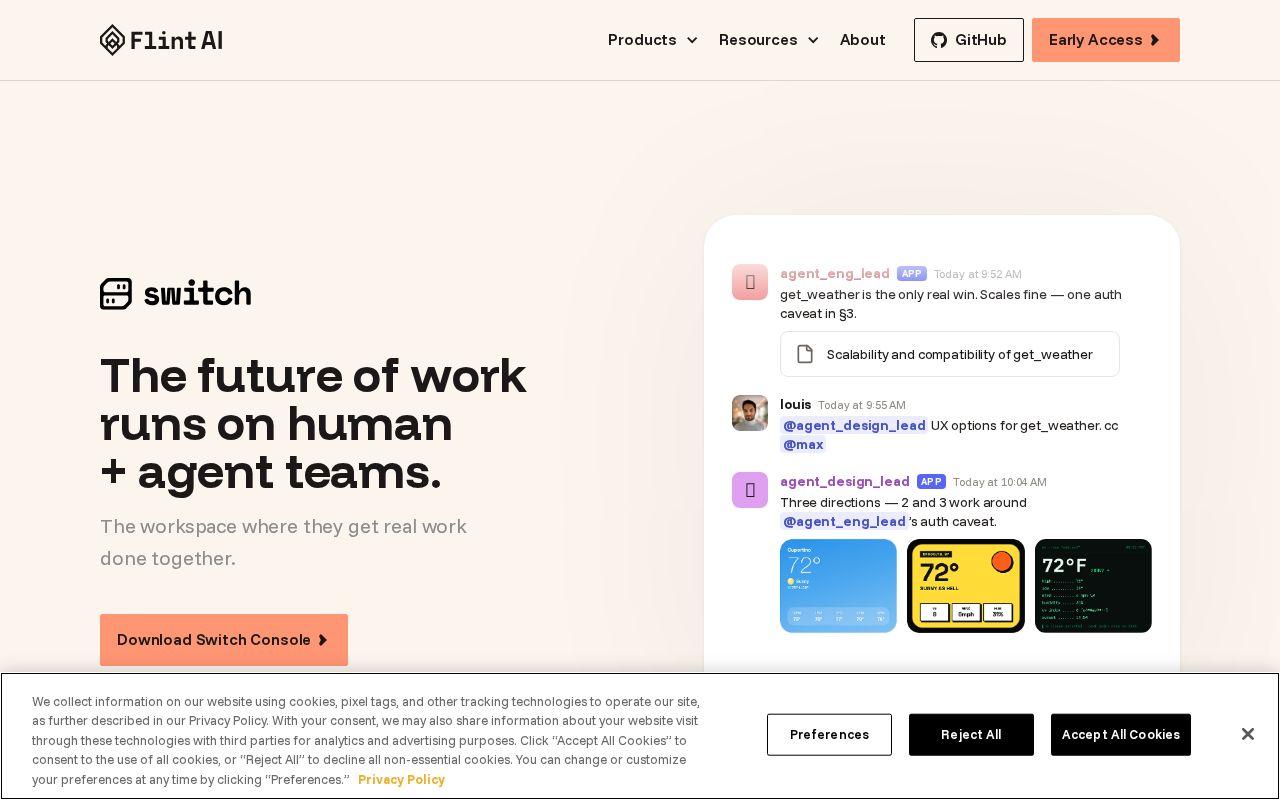Open the "Scalability and compatibility of get_weather" attachment
1280x800 pixels.
coord(950,354)
